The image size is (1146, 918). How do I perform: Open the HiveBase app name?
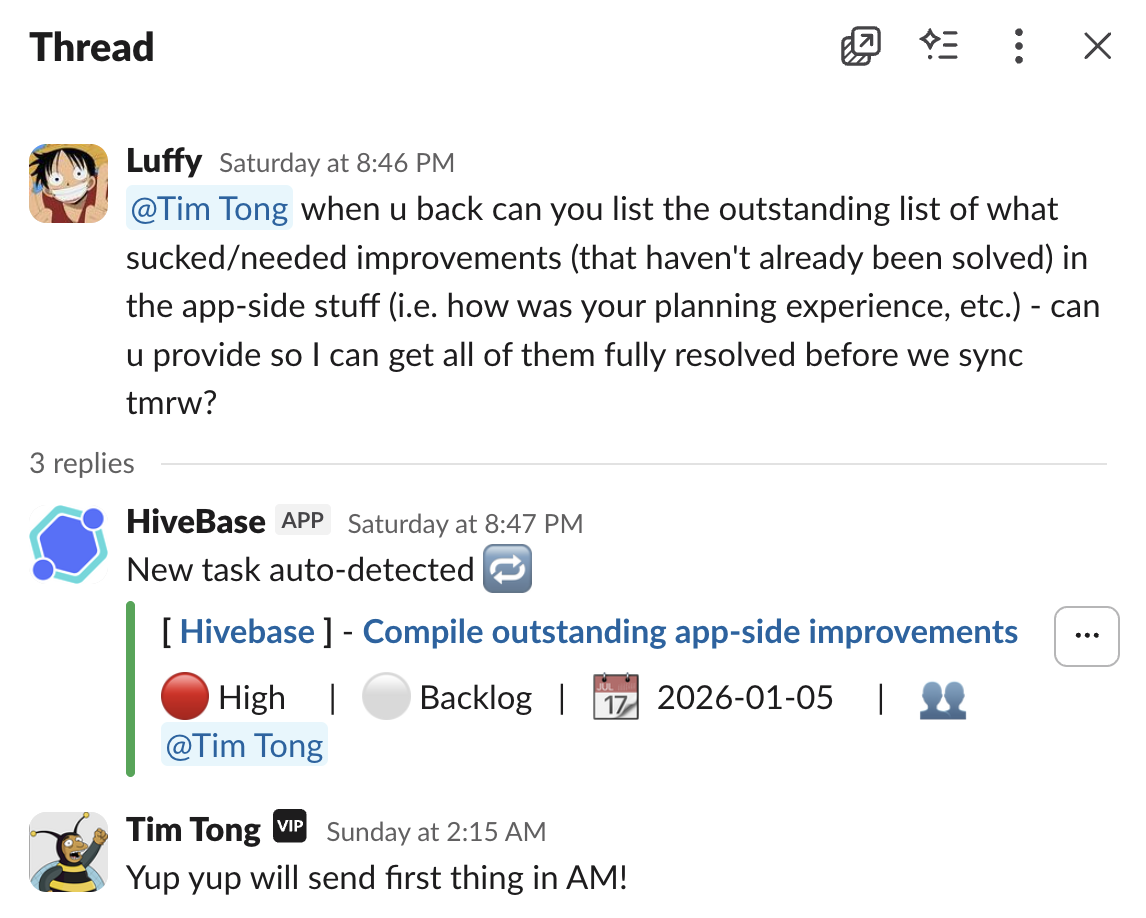pos(196,521)
